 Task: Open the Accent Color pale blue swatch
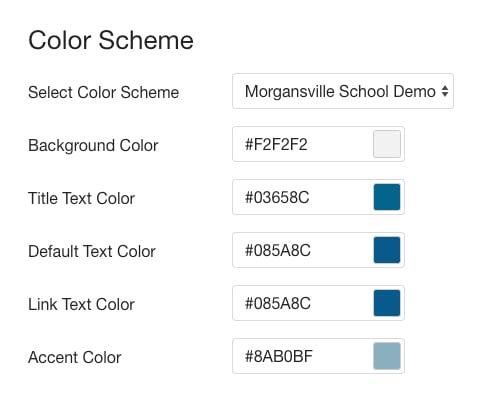point(387,356)
